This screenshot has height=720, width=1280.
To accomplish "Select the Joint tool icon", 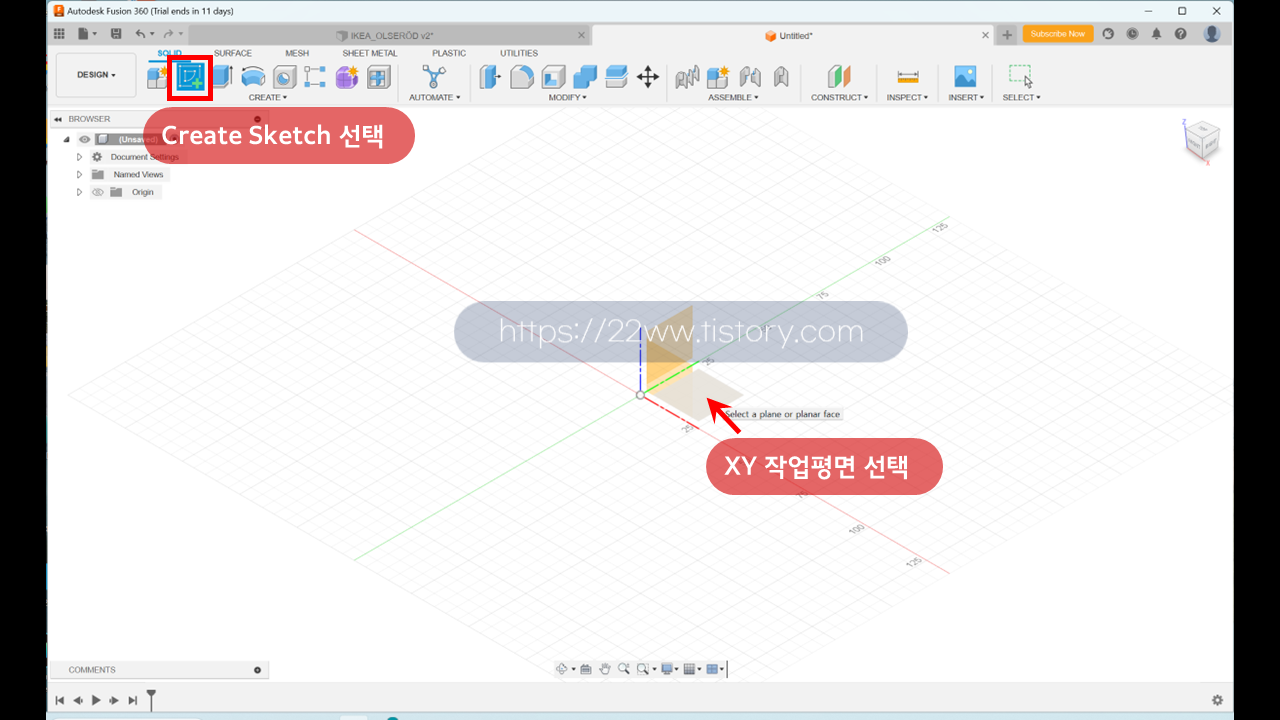I will [x=687, y=77].
